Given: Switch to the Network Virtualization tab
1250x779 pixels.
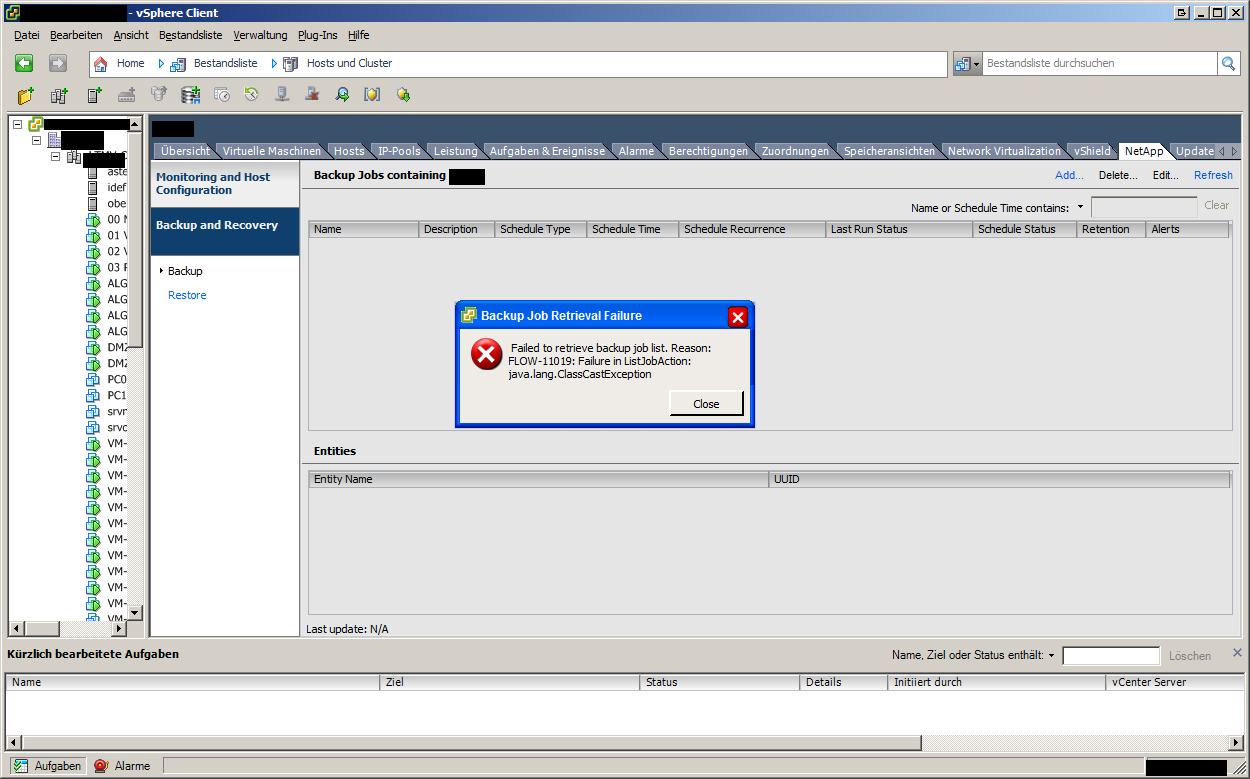Looking at the screenshot, I should (1004, 151).
